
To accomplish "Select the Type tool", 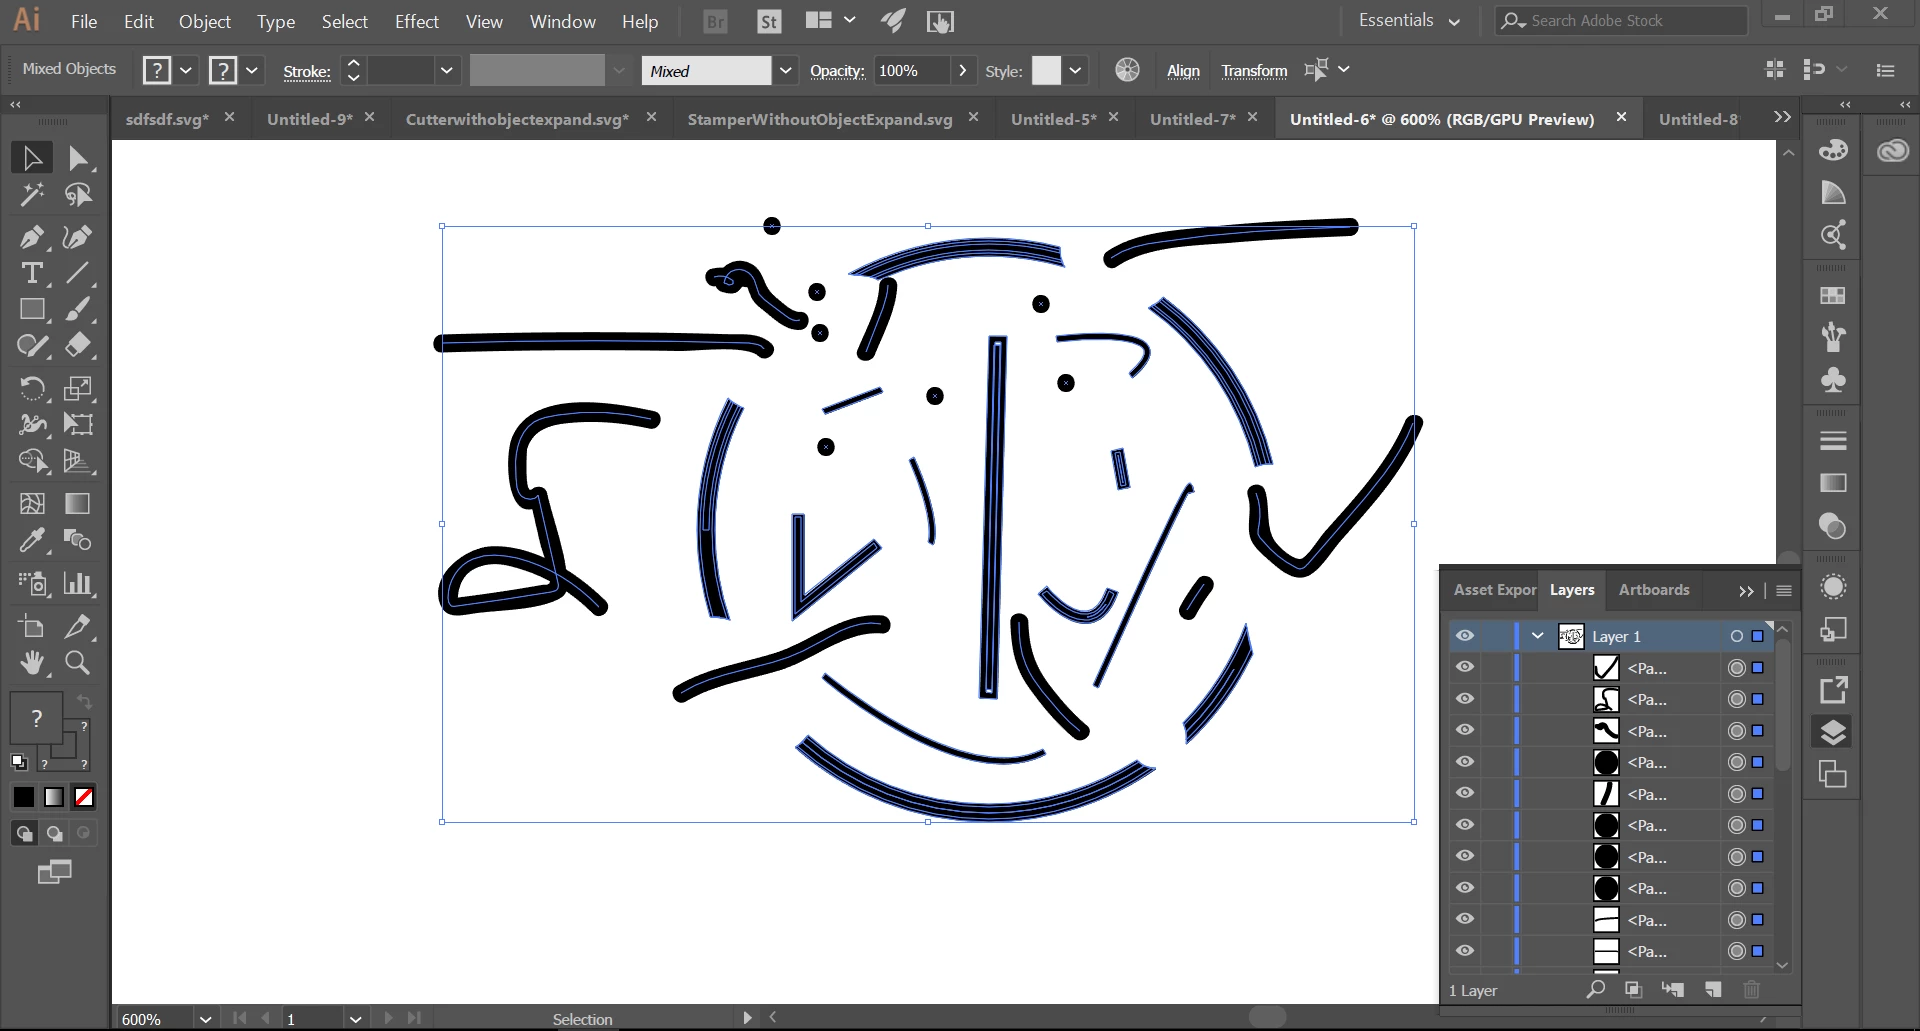I will (x=32, y=273).
